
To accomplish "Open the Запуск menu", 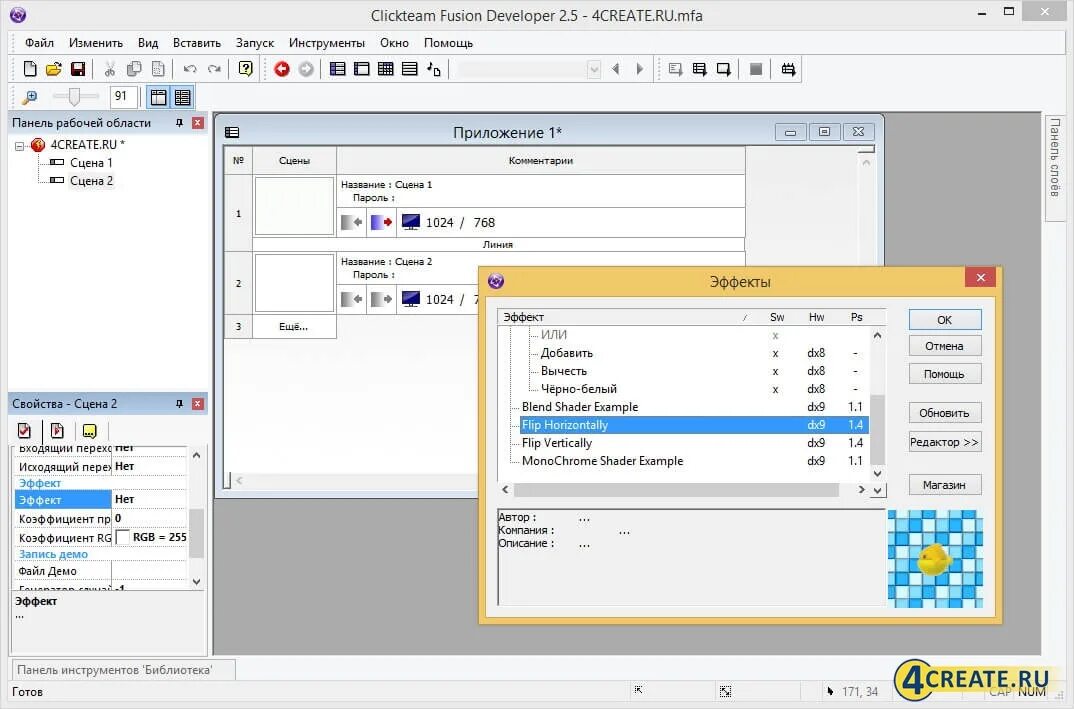I will point(255,42).
